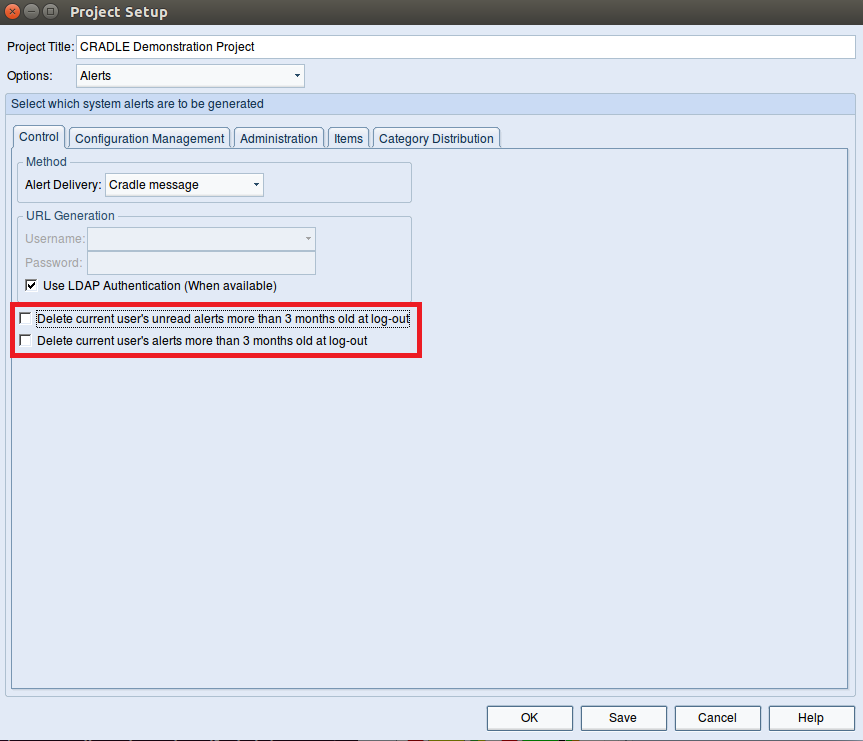
Task: Click the 'Select which system alerts' heading text
Action: pyautogui.click(x=137, y=104)
